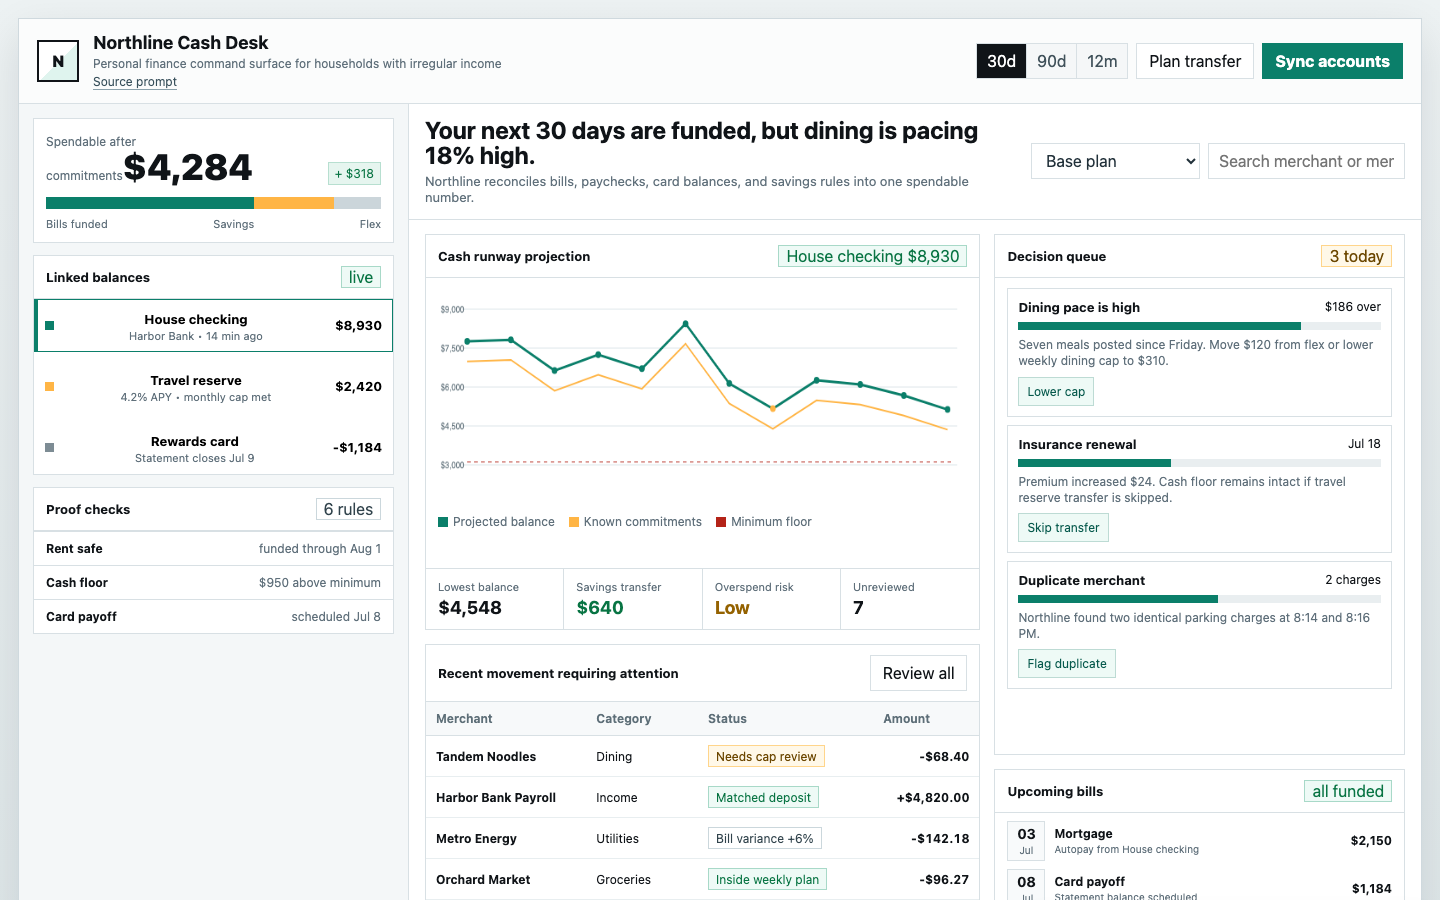1440x900 pixels.
Task: Select the House checking account row
Action: coord(214,326)
